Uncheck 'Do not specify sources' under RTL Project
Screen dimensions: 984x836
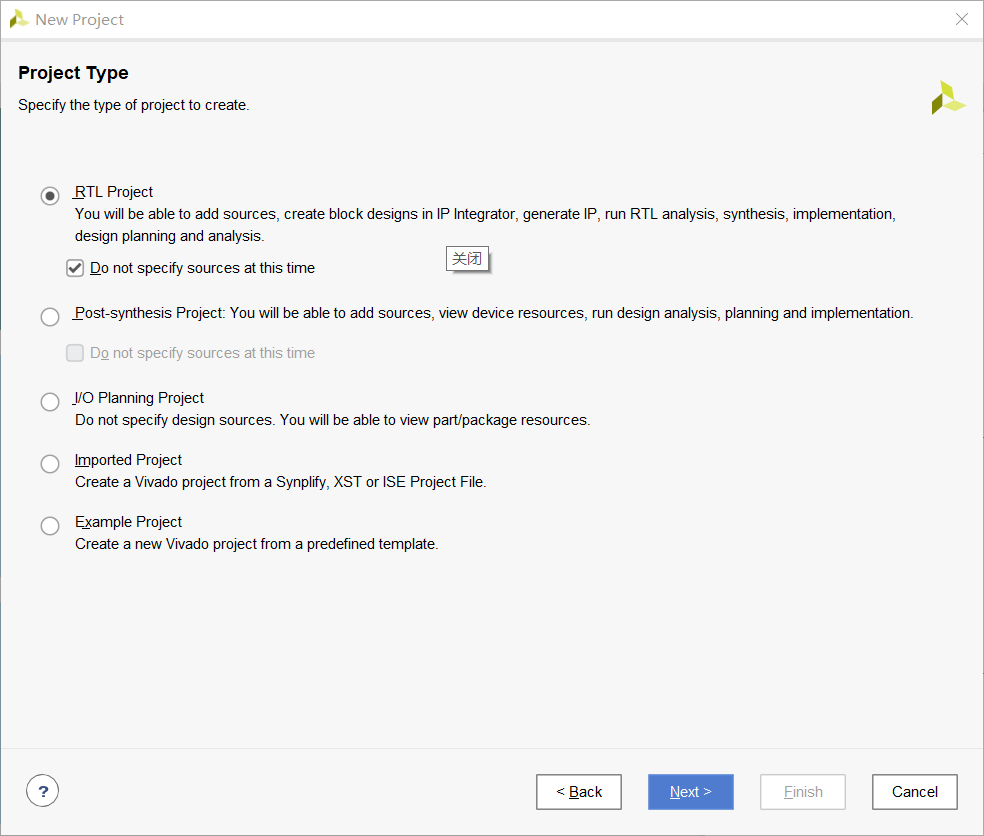pos(75,268)
